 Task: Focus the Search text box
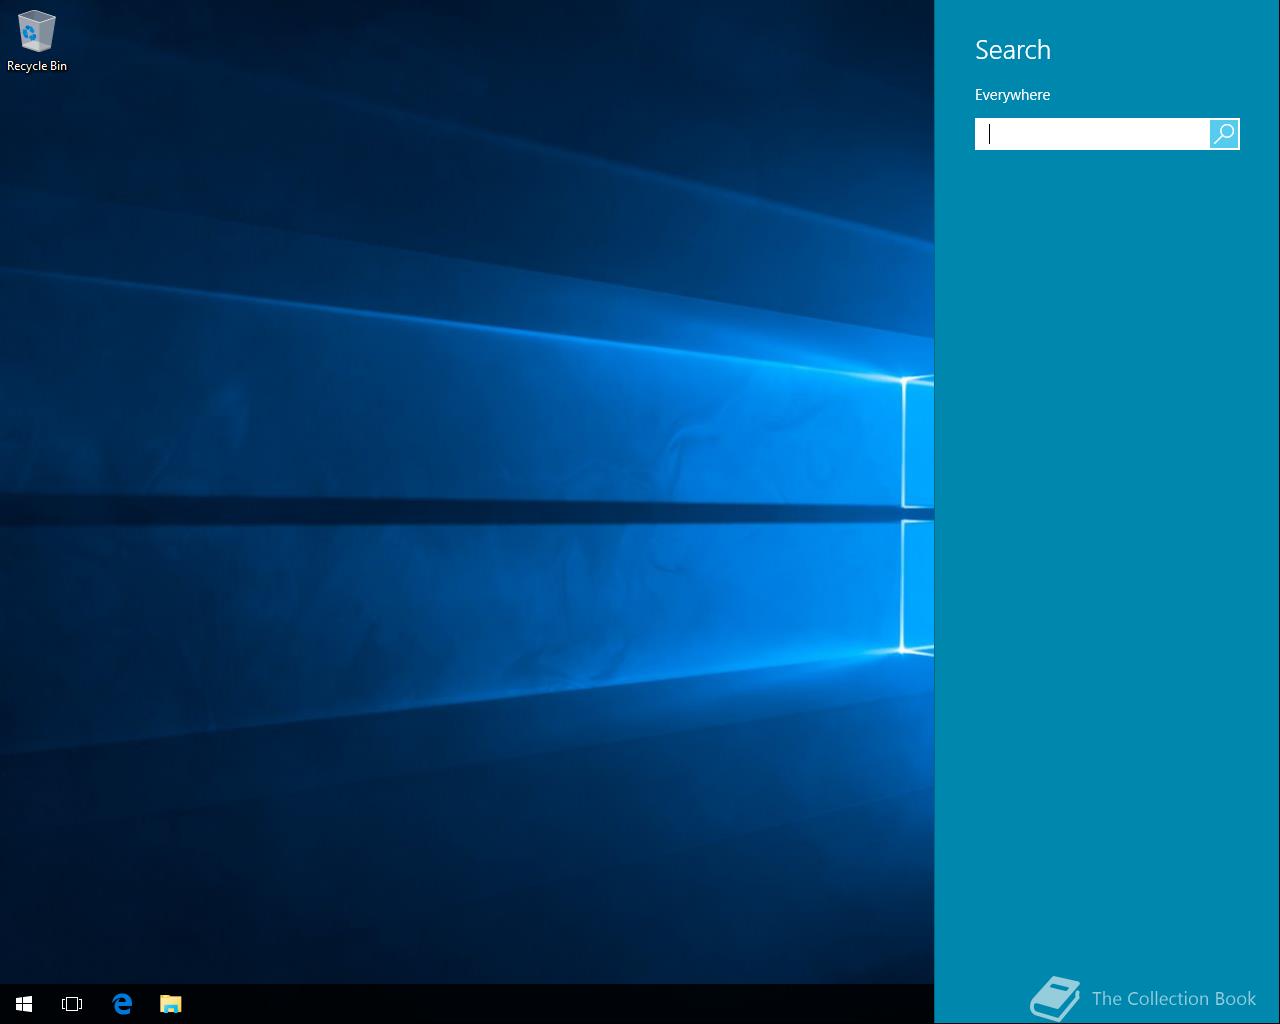click(1092, 134)
